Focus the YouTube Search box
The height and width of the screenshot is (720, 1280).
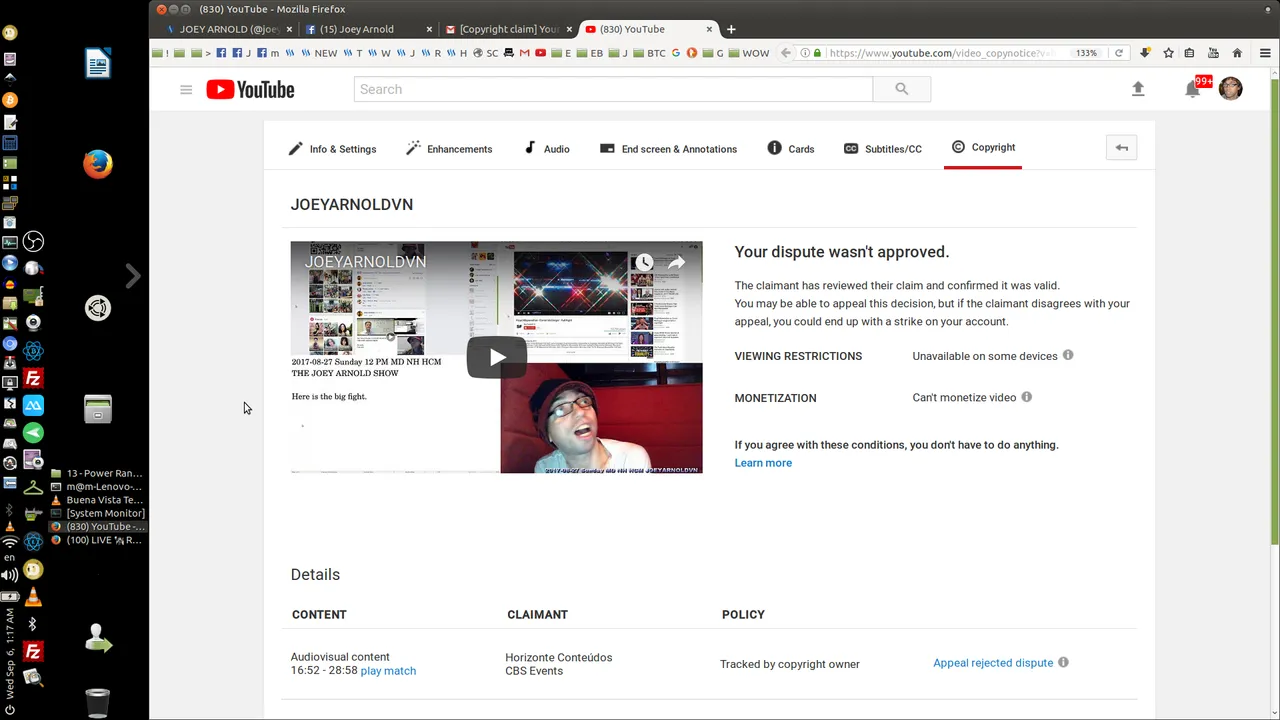pyautogui.click(x=613, y=89)
